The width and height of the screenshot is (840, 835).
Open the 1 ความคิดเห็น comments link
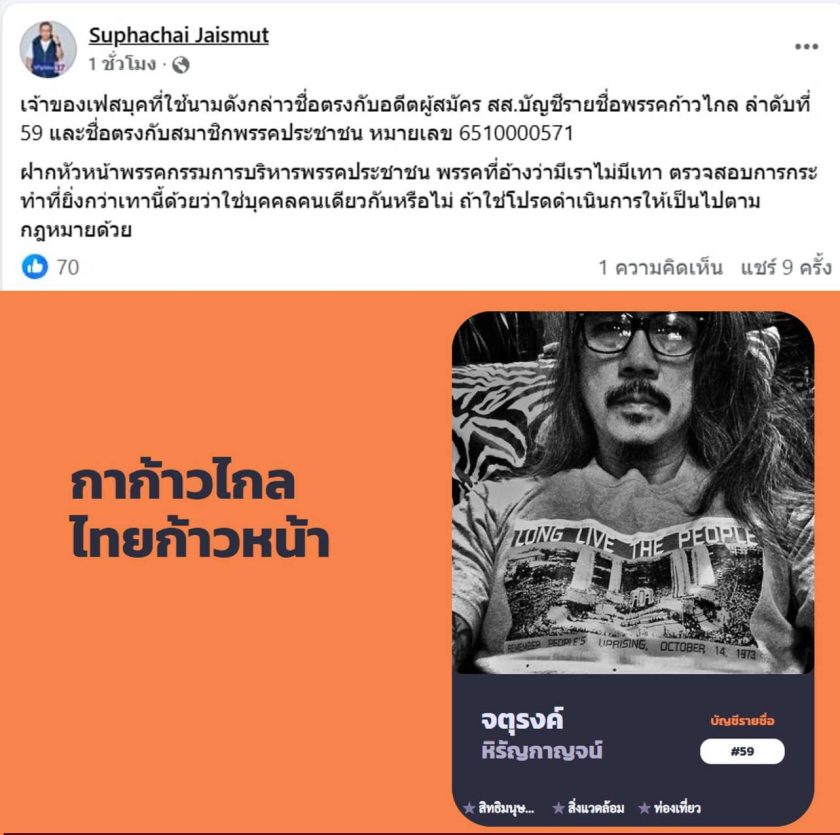(x=661, y=267)
